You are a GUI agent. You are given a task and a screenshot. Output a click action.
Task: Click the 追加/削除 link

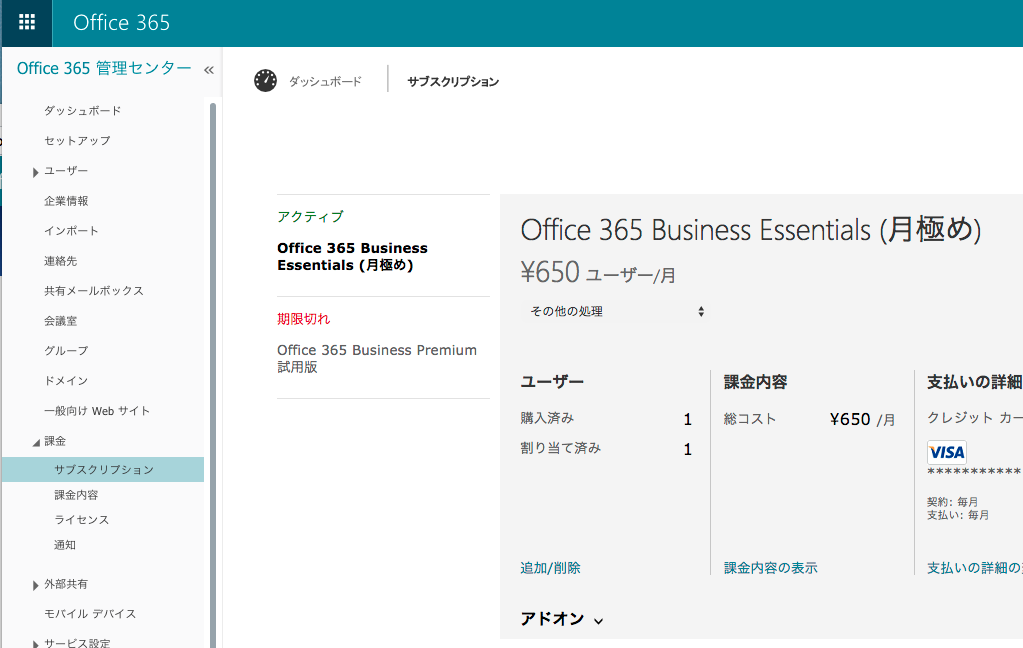click(550, 568)
